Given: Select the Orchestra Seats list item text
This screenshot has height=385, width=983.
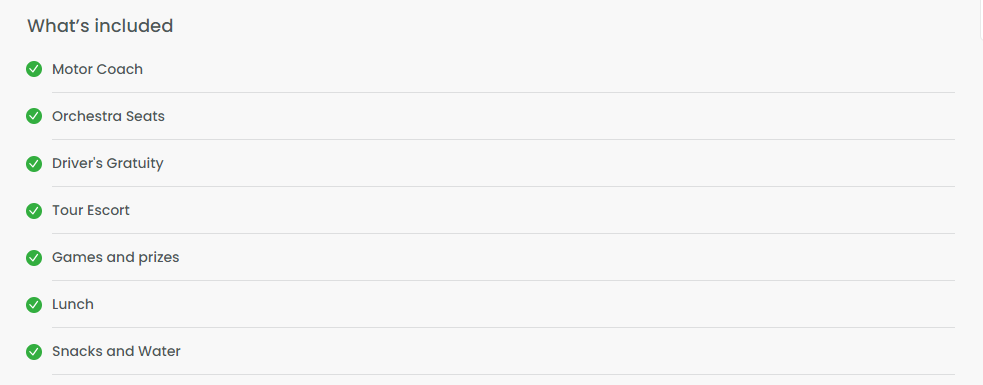Looking at the screenshot, I should [108, 116].
